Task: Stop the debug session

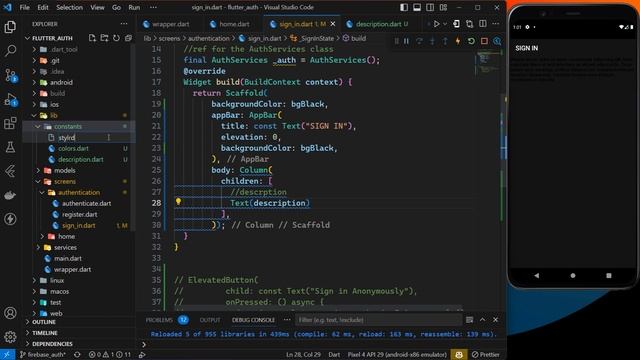Action: tap(484, 41)
